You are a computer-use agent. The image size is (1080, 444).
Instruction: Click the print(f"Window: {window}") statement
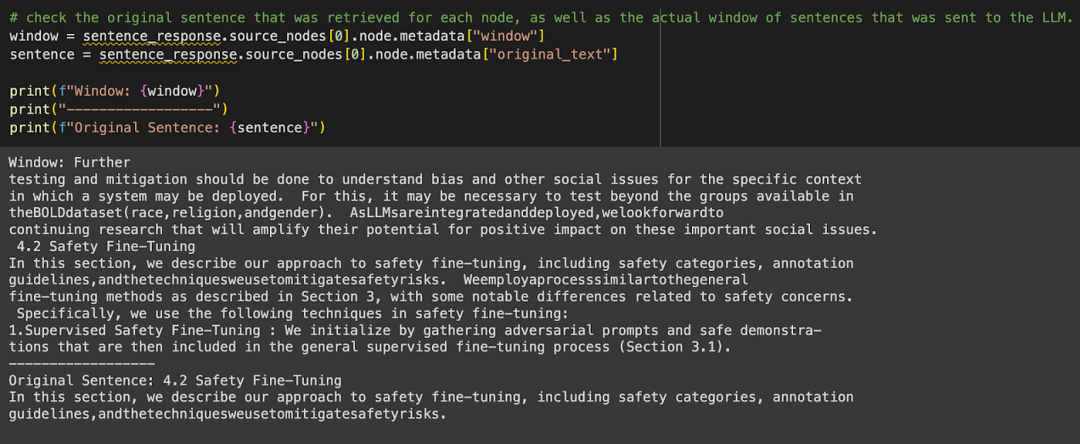[x=114, y=91]
